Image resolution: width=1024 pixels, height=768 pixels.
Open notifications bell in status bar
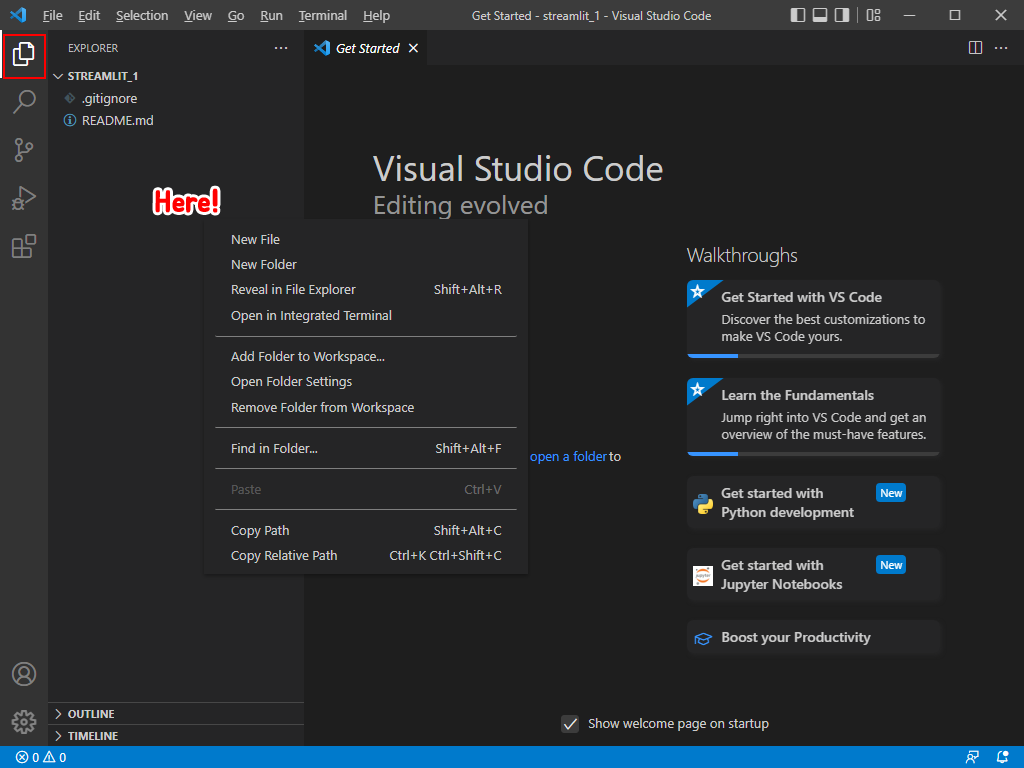click(1002, 758)
